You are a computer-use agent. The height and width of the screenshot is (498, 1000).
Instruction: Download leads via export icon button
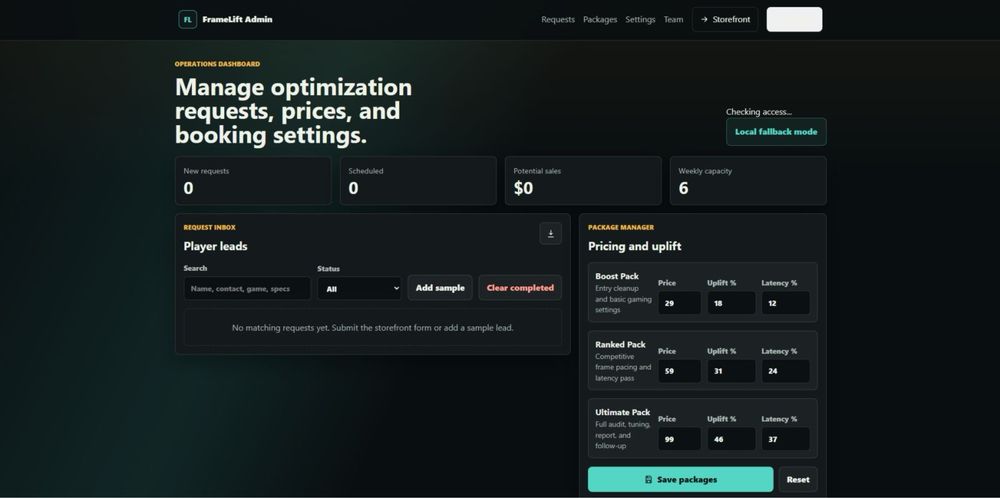(550, 233)
